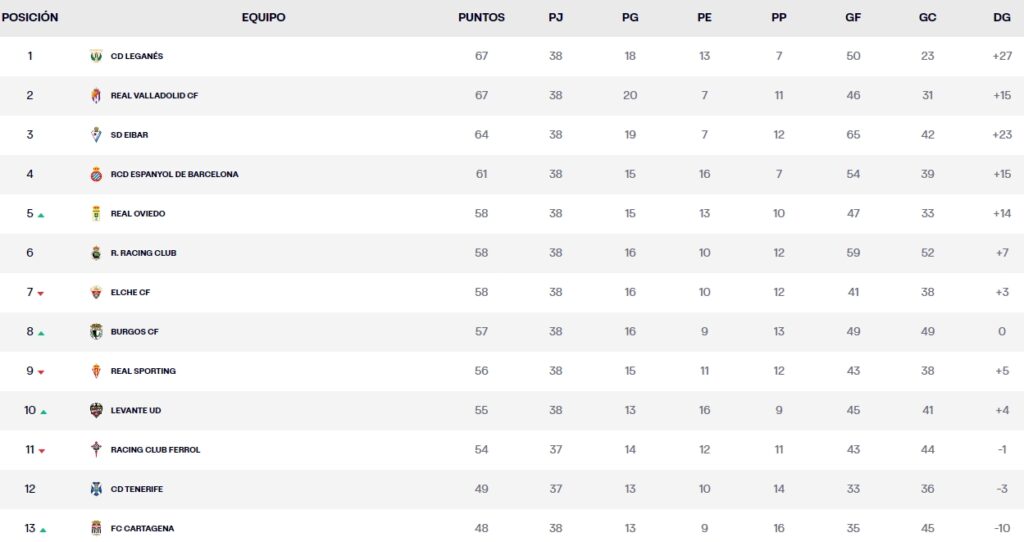Open the Elche CF team name
Screen dimensions: 1024x542
[130, 292]
